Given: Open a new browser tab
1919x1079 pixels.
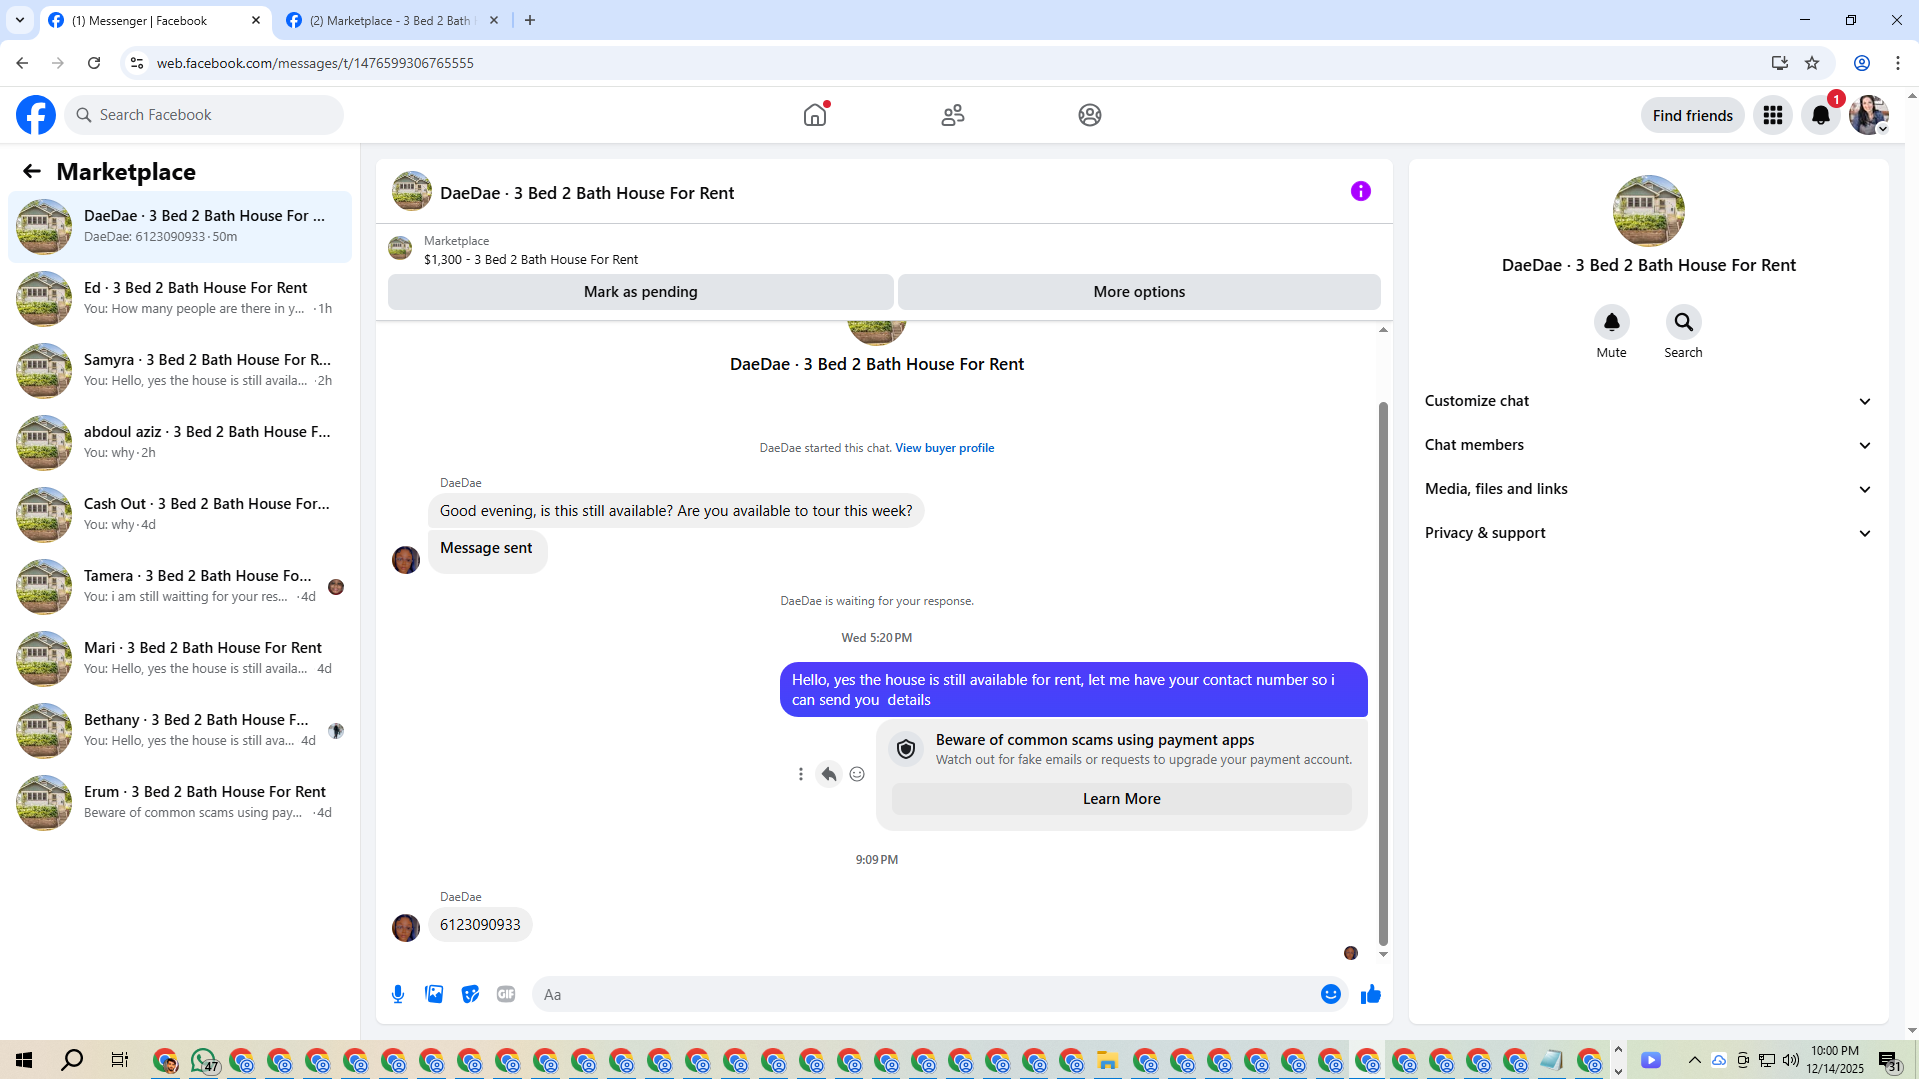Looking at the screenshot, I should pos(530,21).
